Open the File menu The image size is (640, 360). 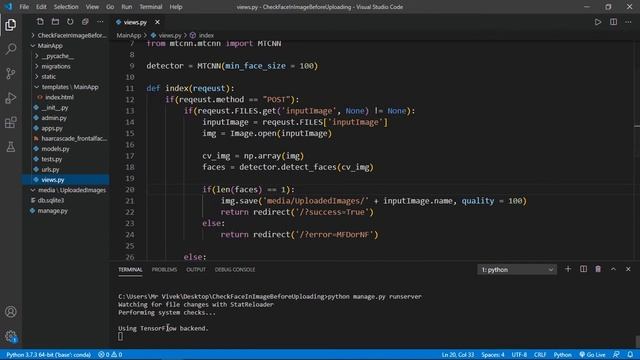24,7
